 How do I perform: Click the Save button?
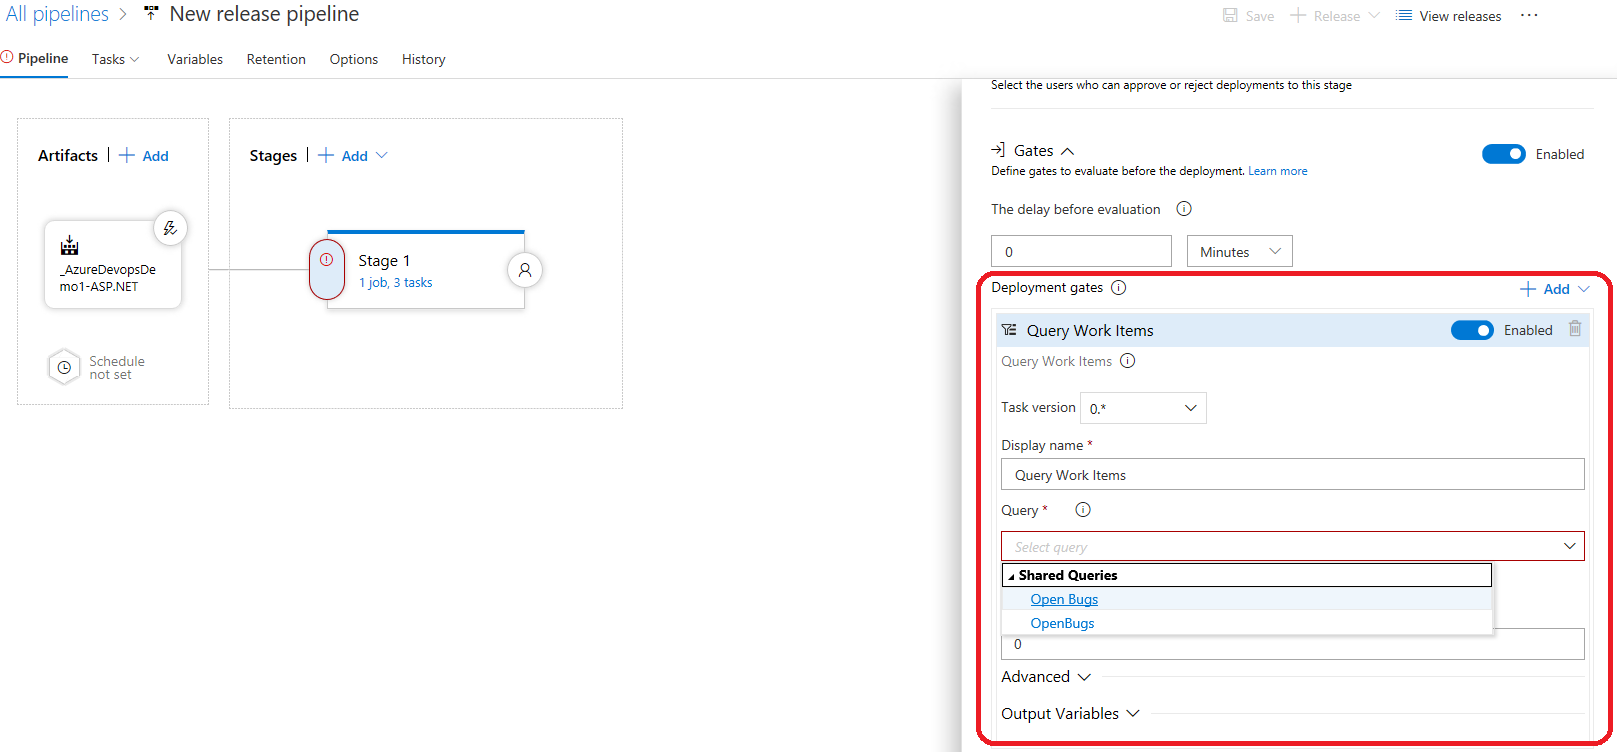point(1249,16)
